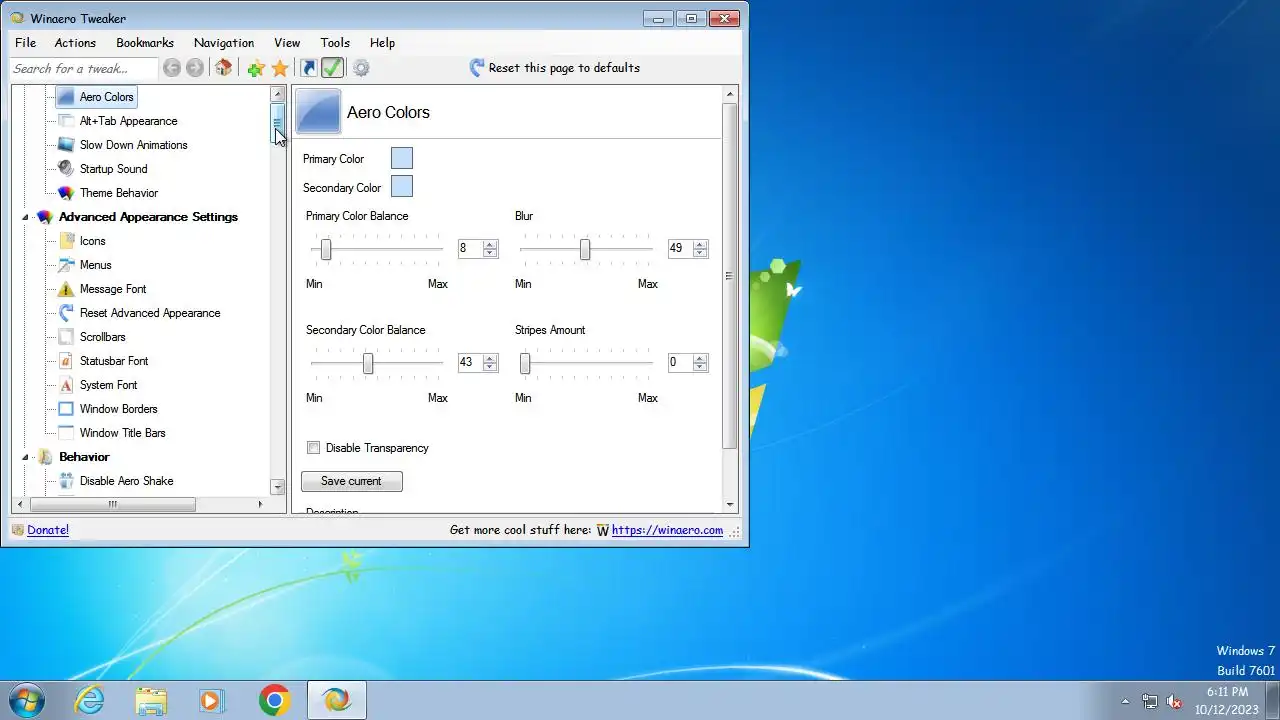This screenshot has width=1280, height=720.
Task: Increase the Stripes Amount spinner value
Action: pyautogui.click(x=700, y=358)
